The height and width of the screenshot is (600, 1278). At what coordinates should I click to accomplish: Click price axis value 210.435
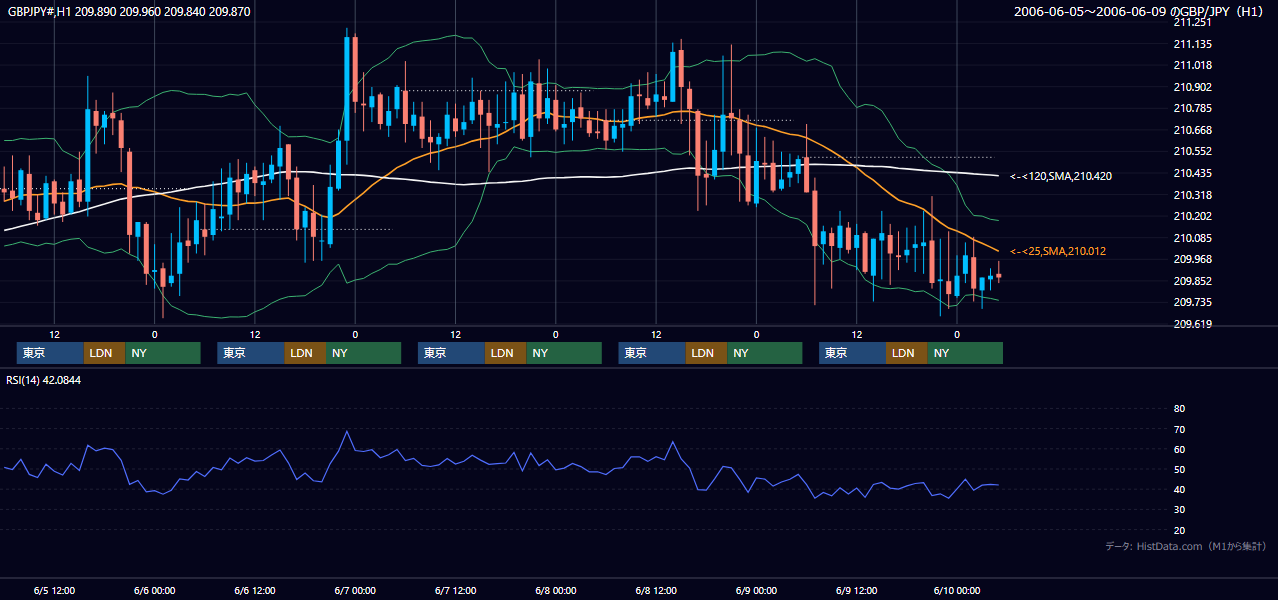coord(1192,173)
